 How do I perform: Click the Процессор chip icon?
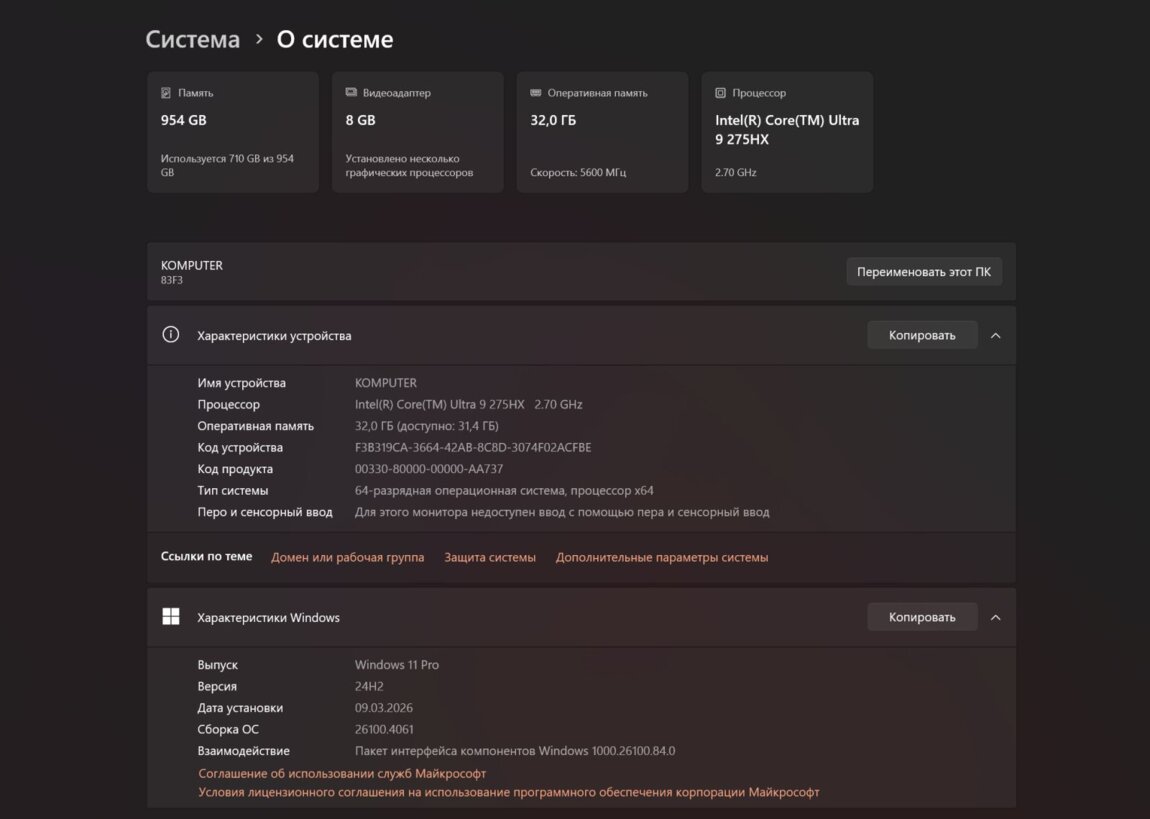click(x=720, y=93)
